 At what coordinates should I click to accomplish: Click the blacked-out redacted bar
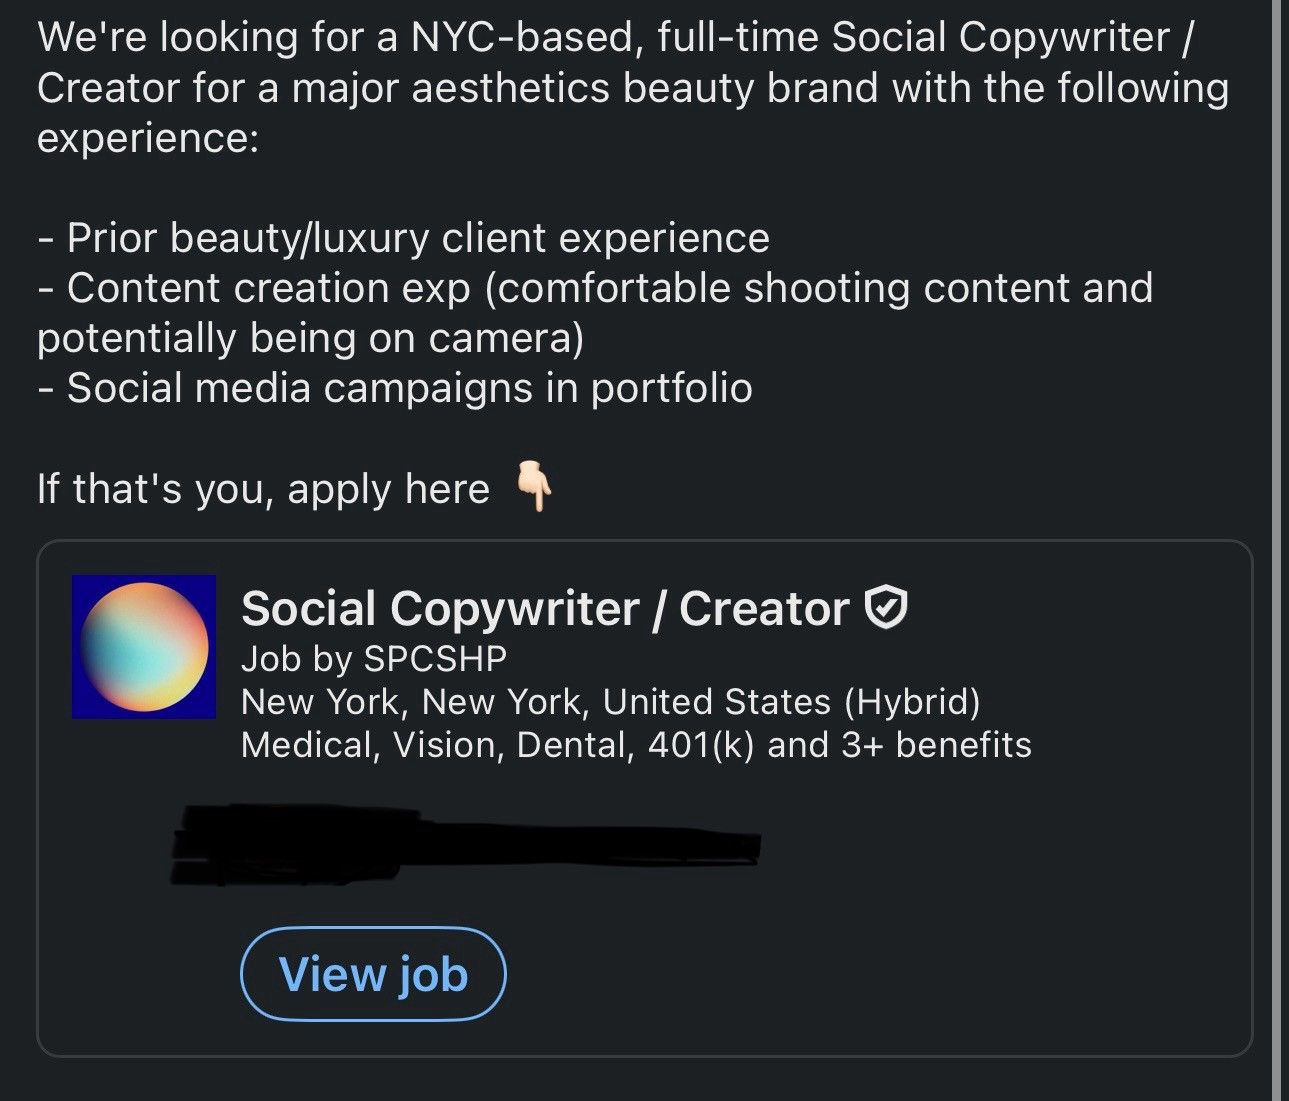point(466,844)
